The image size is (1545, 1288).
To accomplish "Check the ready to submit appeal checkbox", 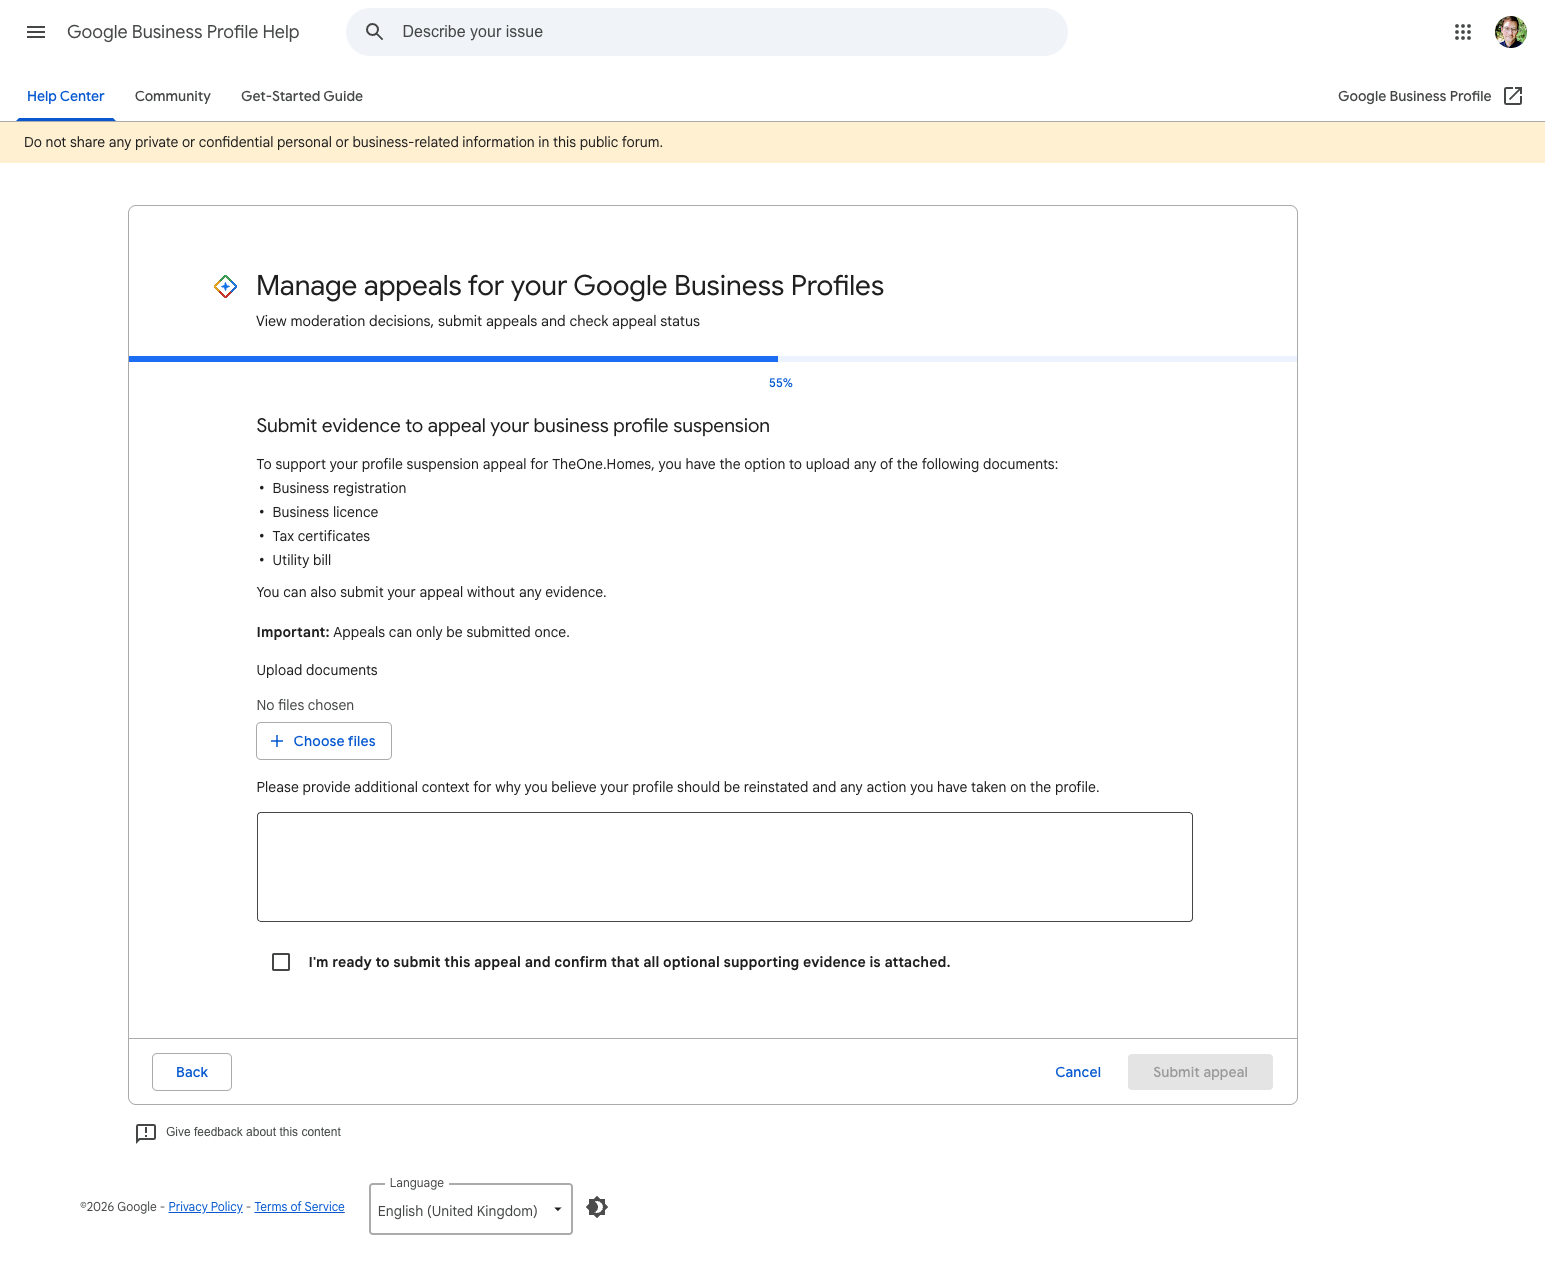I will coord(281,962).
